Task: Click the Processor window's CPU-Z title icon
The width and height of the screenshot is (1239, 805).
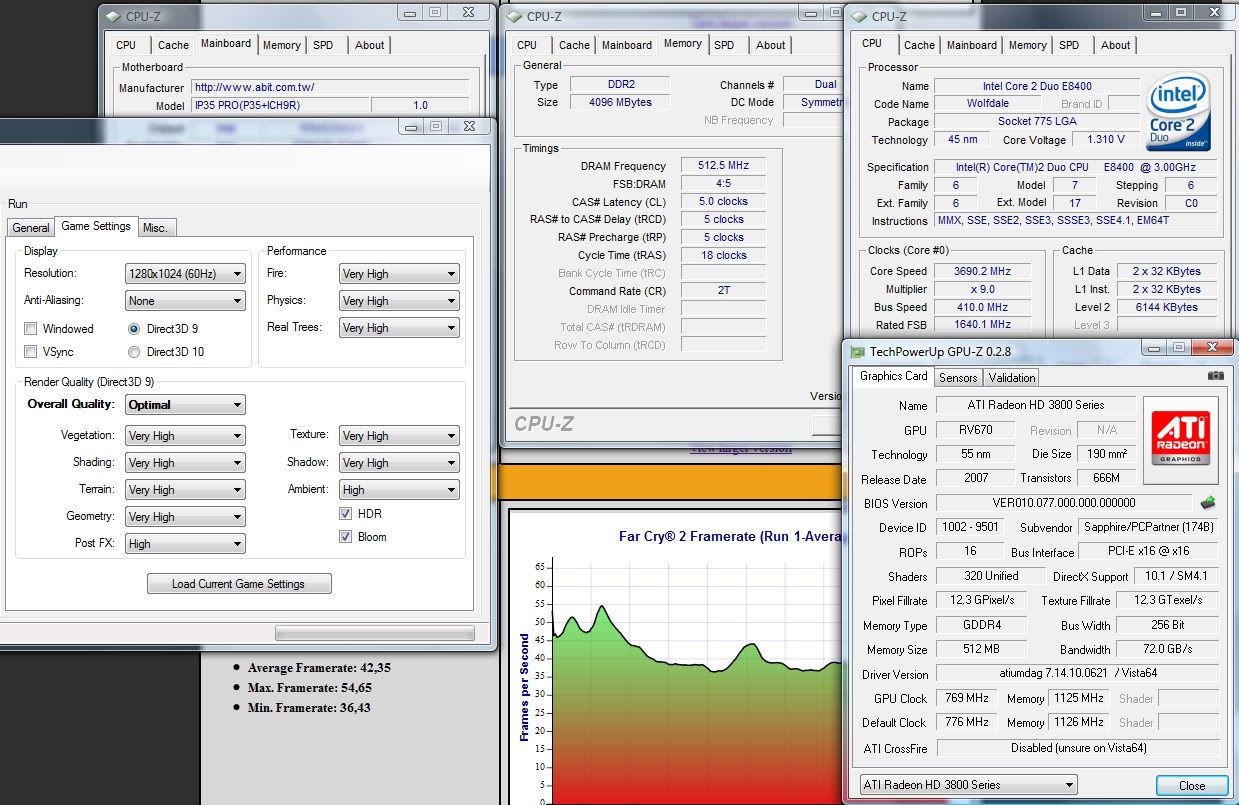Action: pyautogui.click(x=859, y=16)
